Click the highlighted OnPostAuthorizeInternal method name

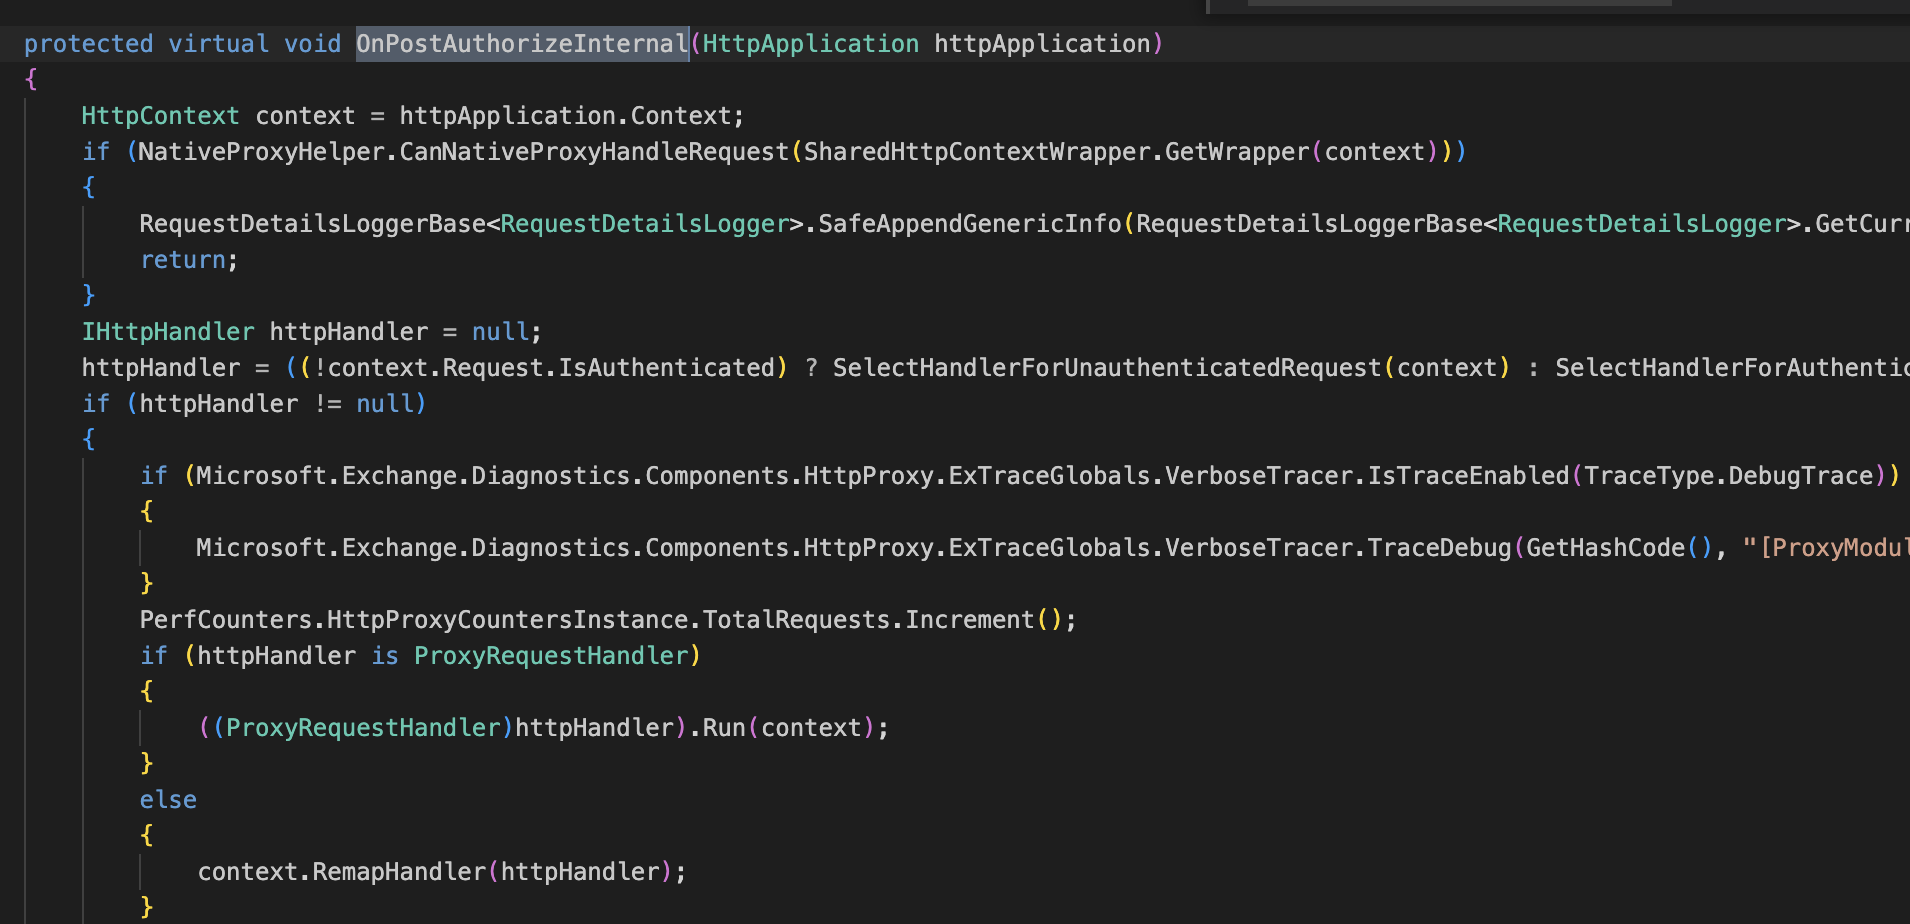[x=521, y=44]
